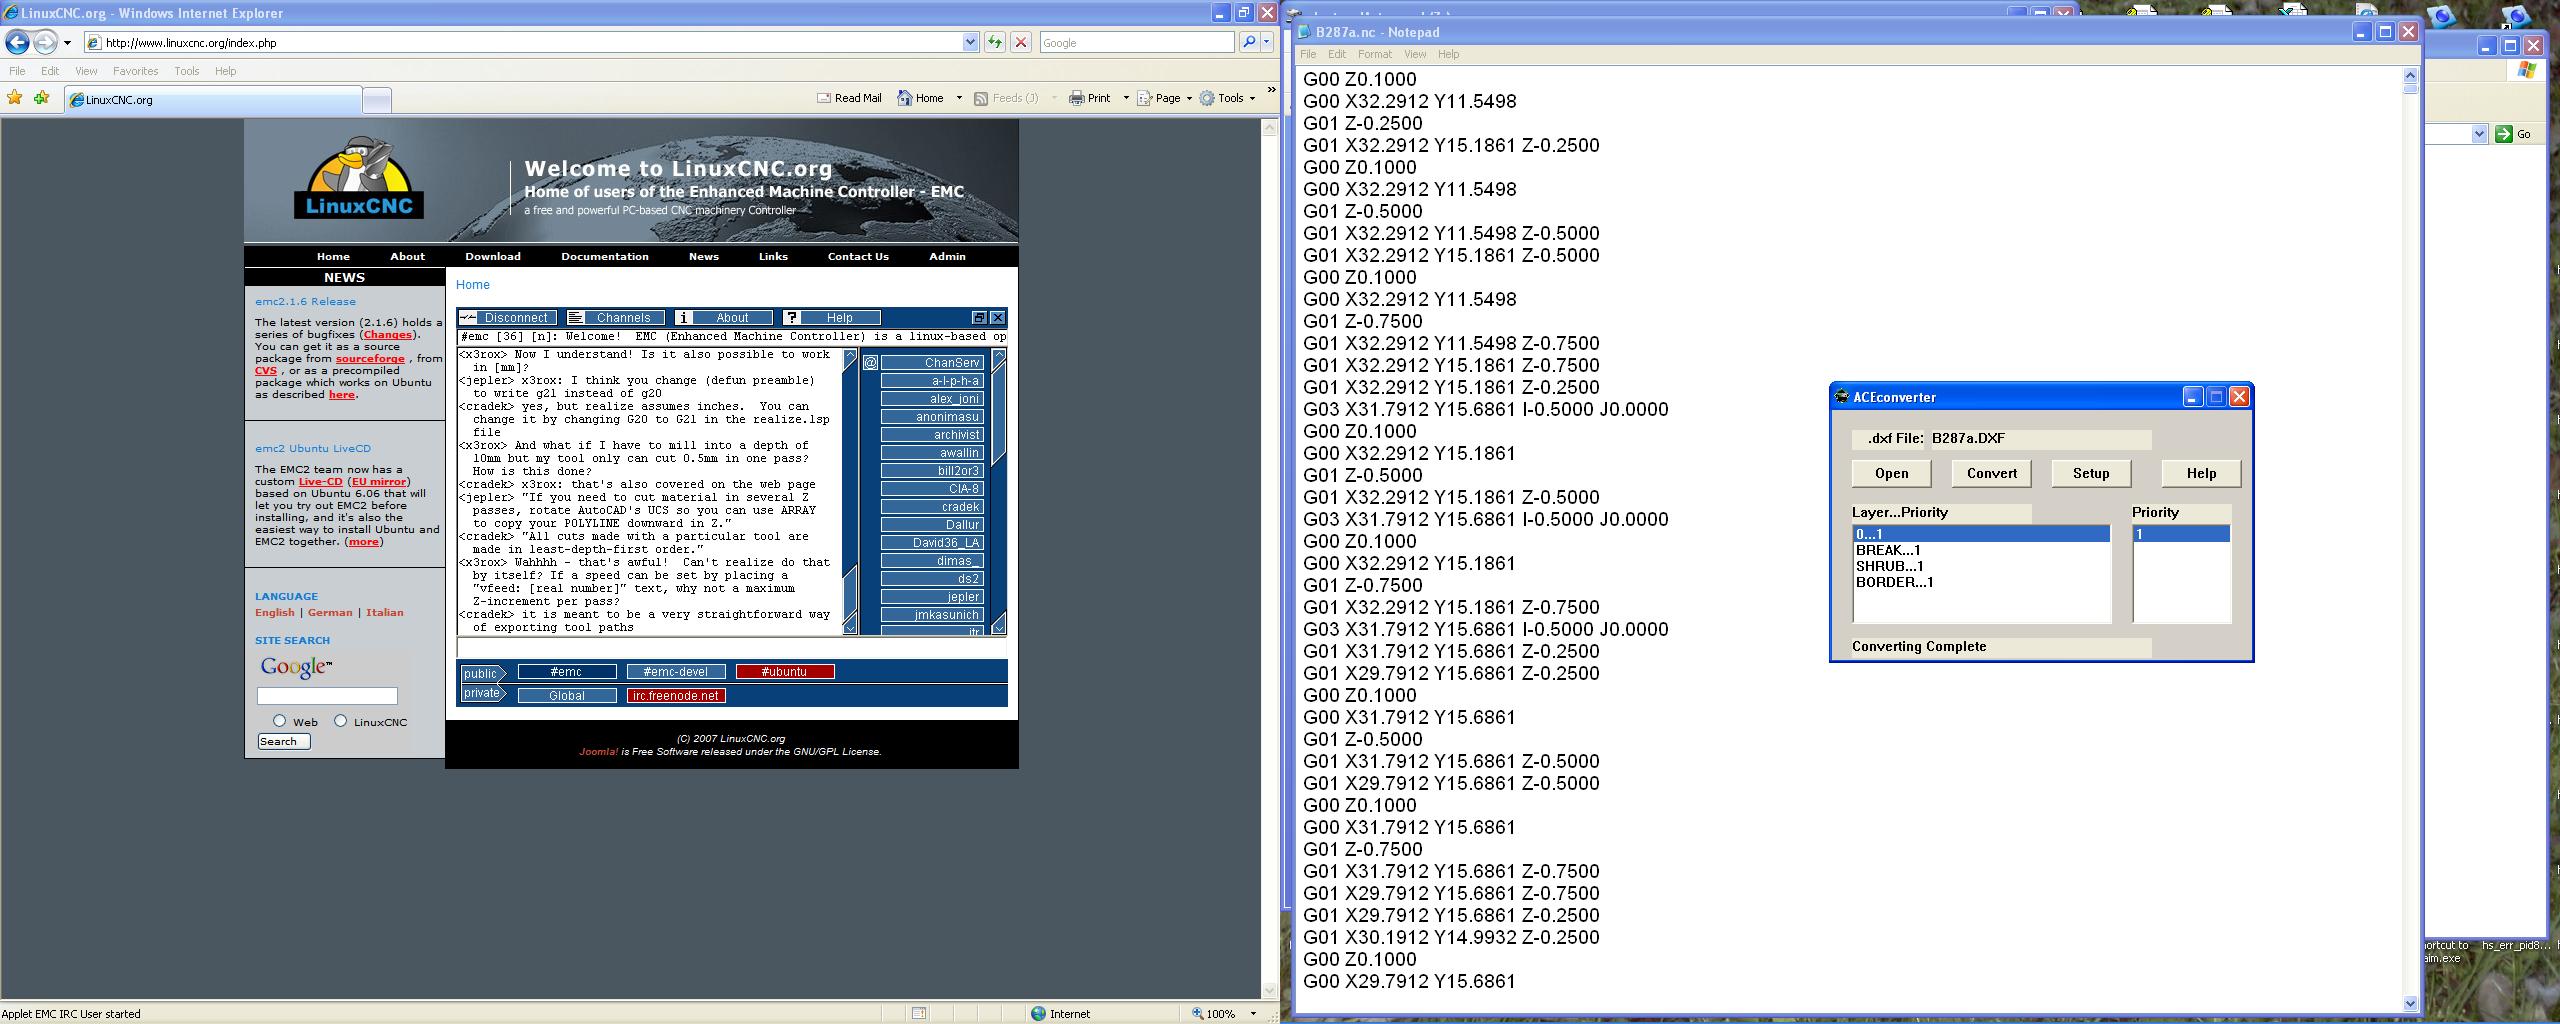The height and width of the screenshot is (1024, 2560).
Task: Click the IE search magnifier icon
Action: (x=1248, y=42)
